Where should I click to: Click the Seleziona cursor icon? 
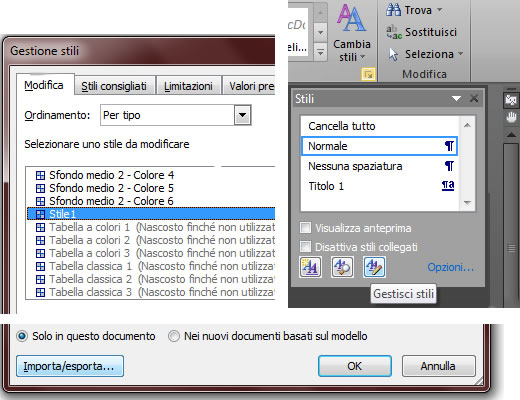tap(393, 54)
